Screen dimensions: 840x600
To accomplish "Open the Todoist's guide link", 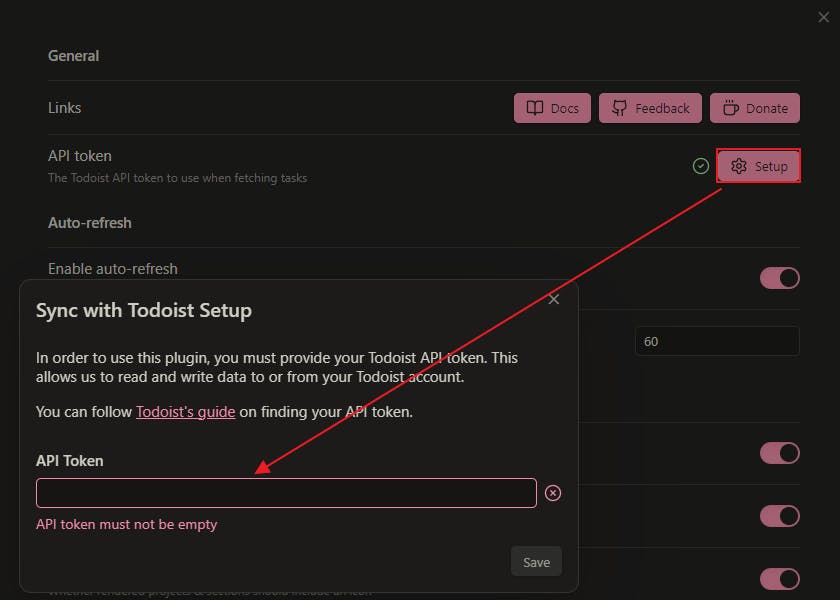I will click(x=186, y=411).
